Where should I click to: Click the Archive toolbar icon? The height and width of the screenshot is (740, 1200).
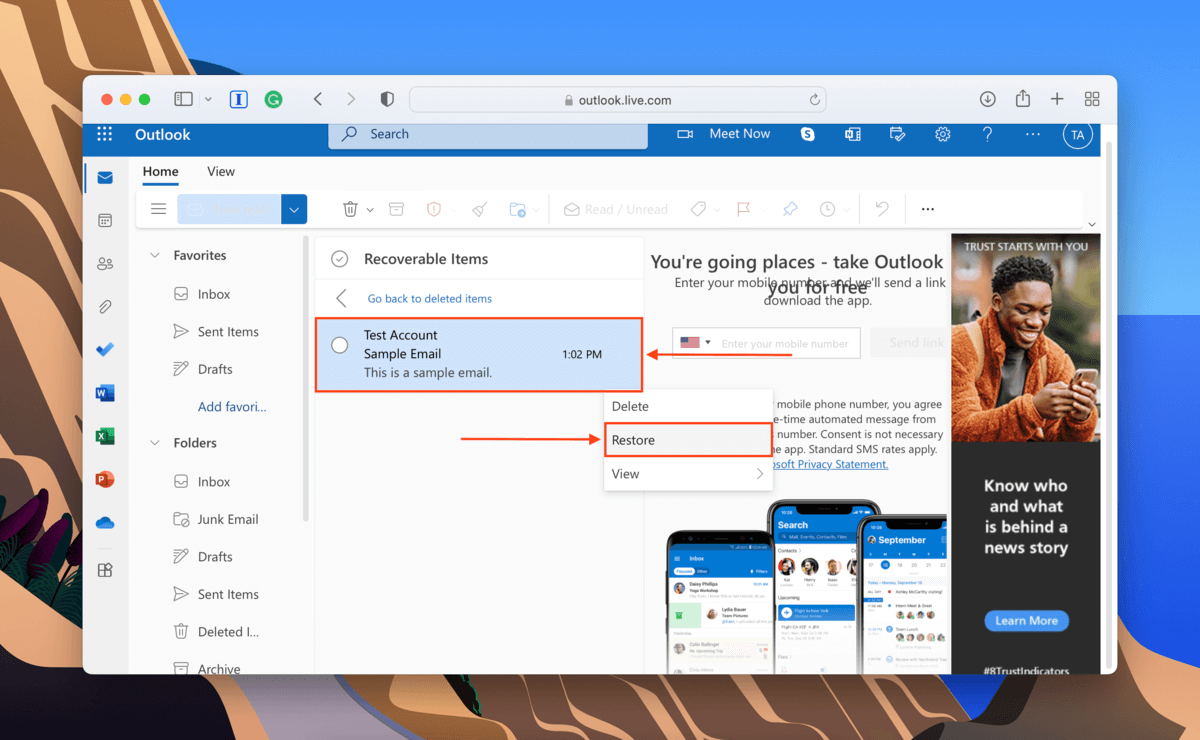pyautogui.click(x=396, y=209)
